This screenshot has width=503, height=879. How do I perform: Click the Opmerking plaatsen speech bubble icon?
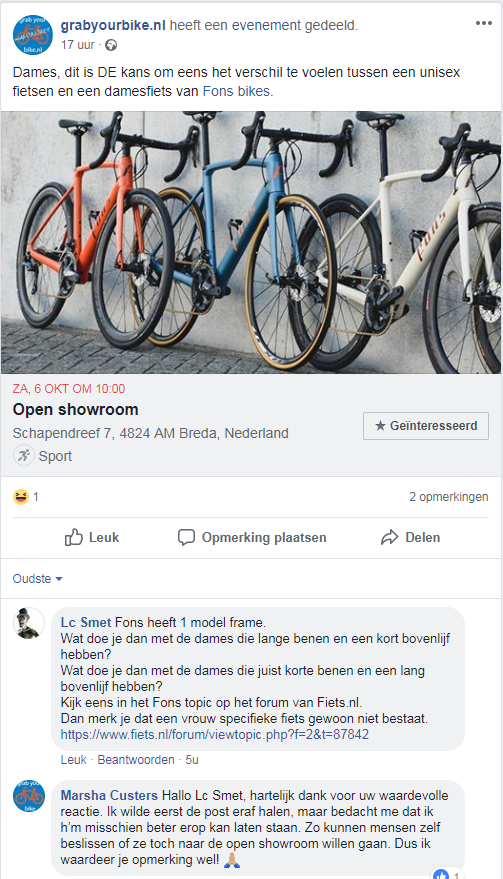click(x=186, y=538)
